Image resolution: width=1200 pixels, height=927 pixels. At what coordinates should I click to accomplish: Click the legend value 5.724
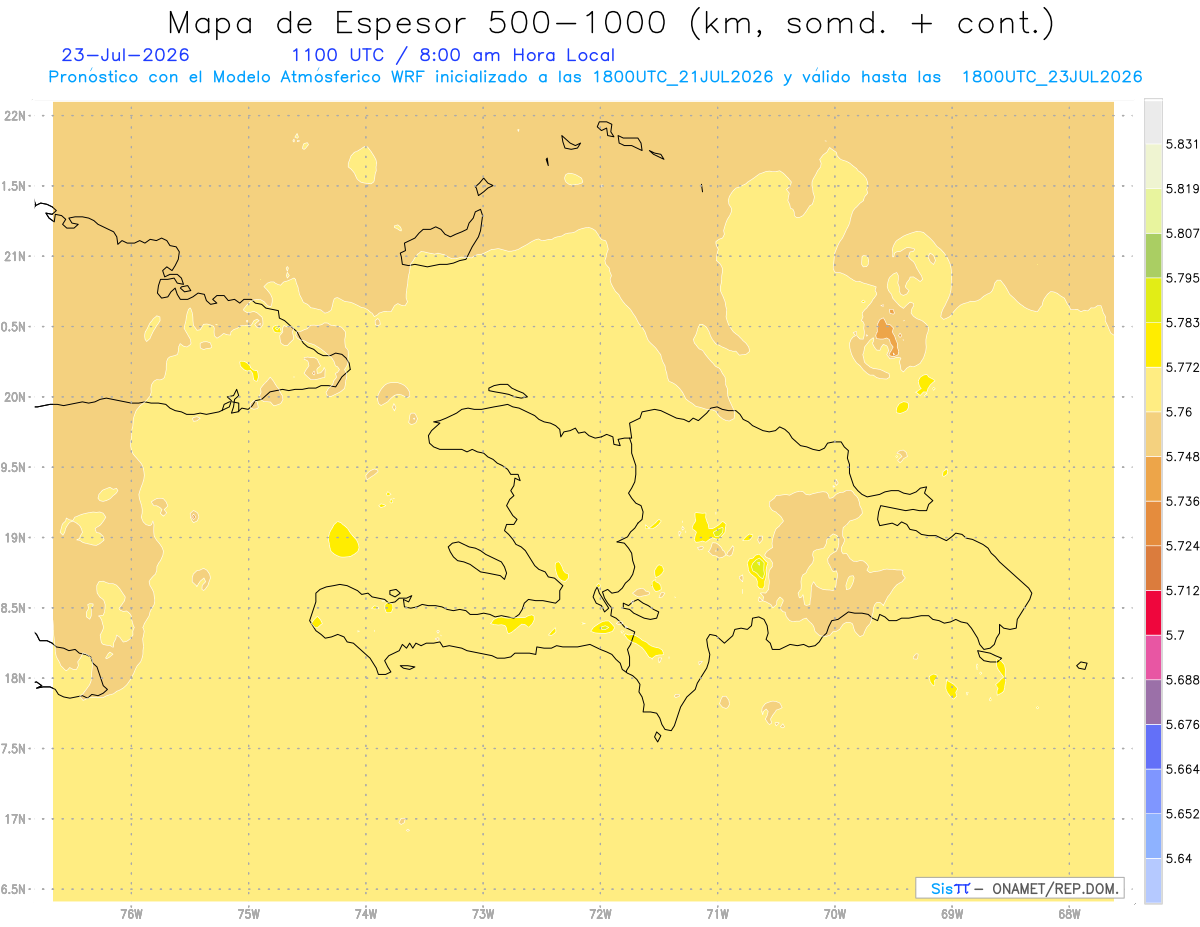coord(1182,546)
